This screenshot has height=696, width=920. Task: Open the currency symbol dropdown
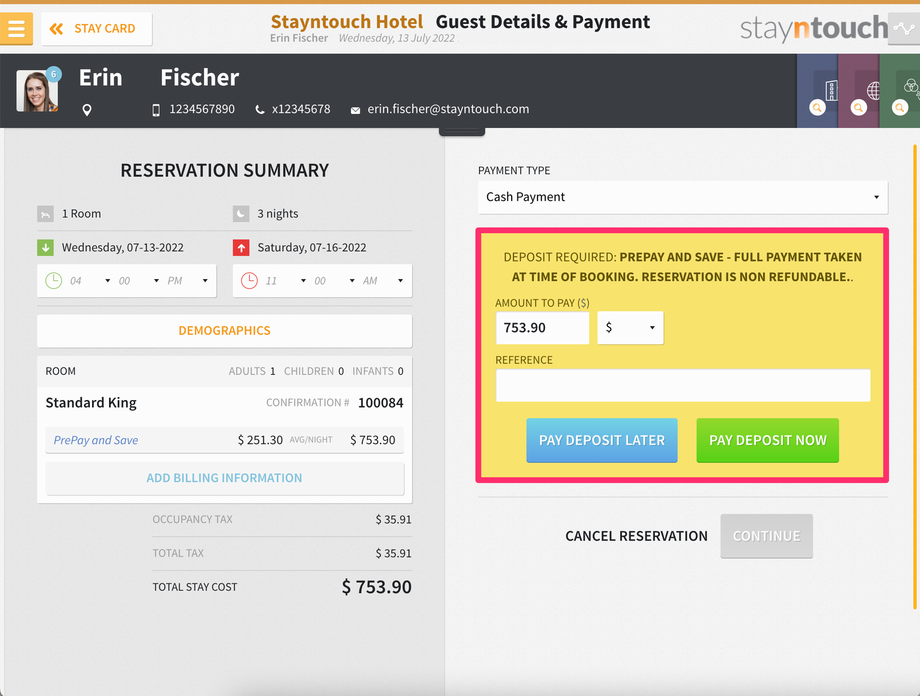(x=630, y=327)
